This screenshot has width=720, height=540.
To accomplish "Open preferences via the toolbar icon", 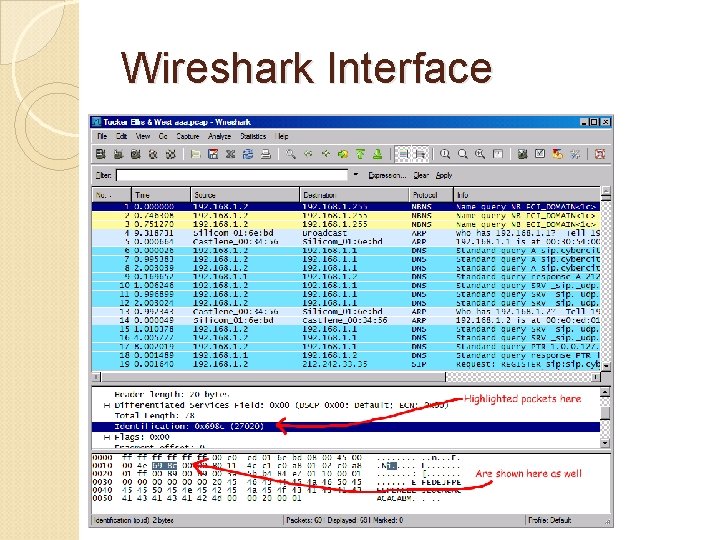I will tap(575, 154).
